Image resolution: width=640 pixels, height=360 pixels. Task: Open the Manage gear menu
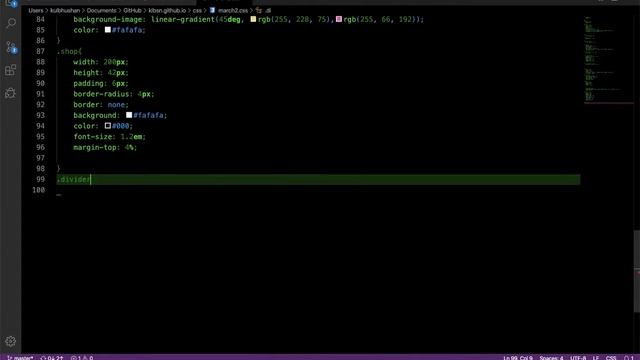(x=11, y=341)
